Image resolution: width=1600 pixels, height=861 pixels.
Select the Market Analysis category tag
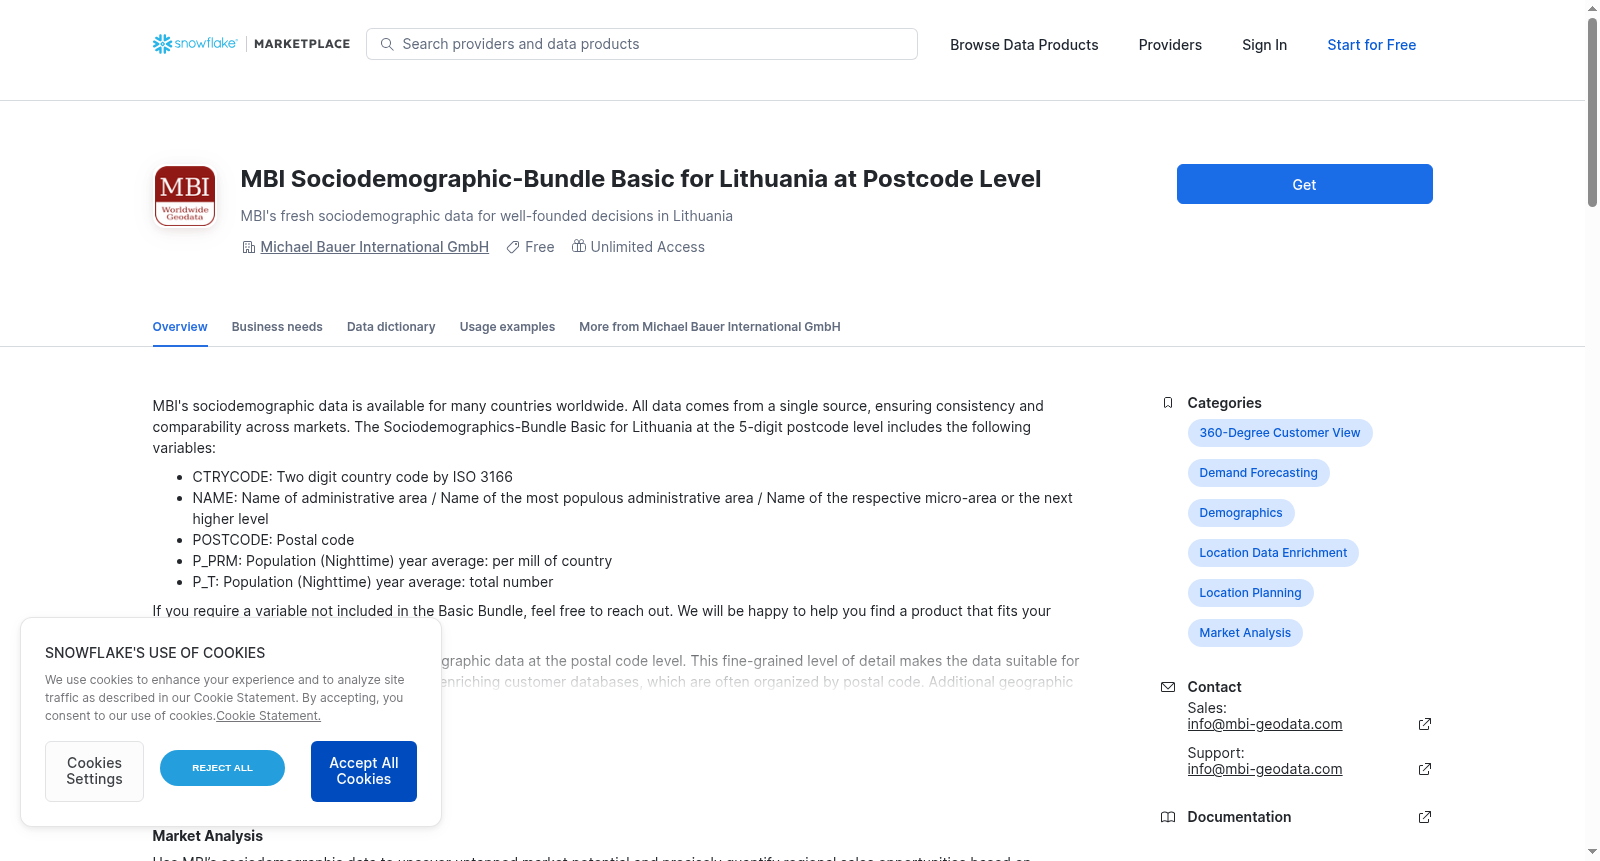(x=1245, y=633)
